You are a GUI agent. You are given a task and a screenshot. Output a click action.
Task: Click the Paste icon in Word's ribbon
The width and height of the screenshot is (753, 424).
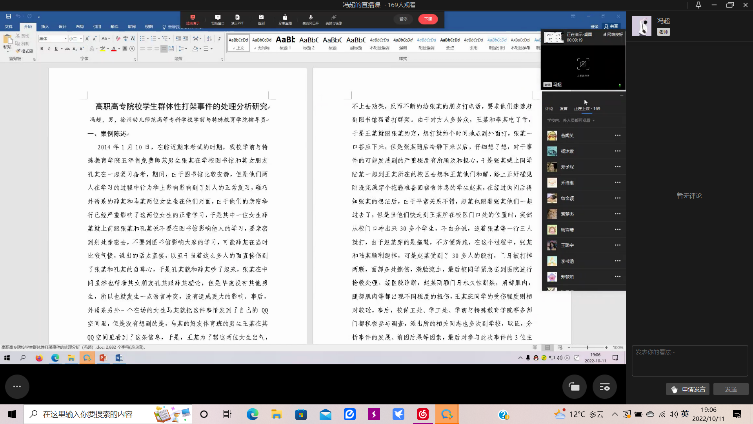click(x=8, y=41)
